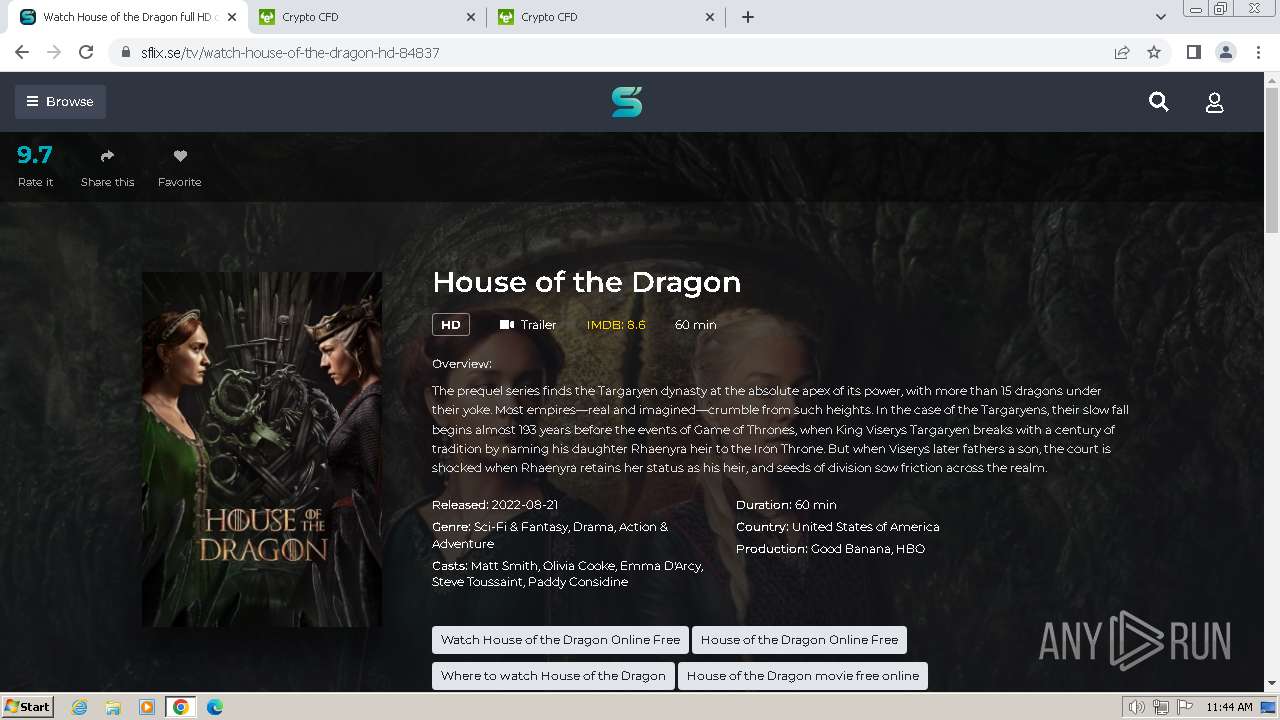Open File Explorer from taskbar
The image size is (1280, 720).
point(113,707)
